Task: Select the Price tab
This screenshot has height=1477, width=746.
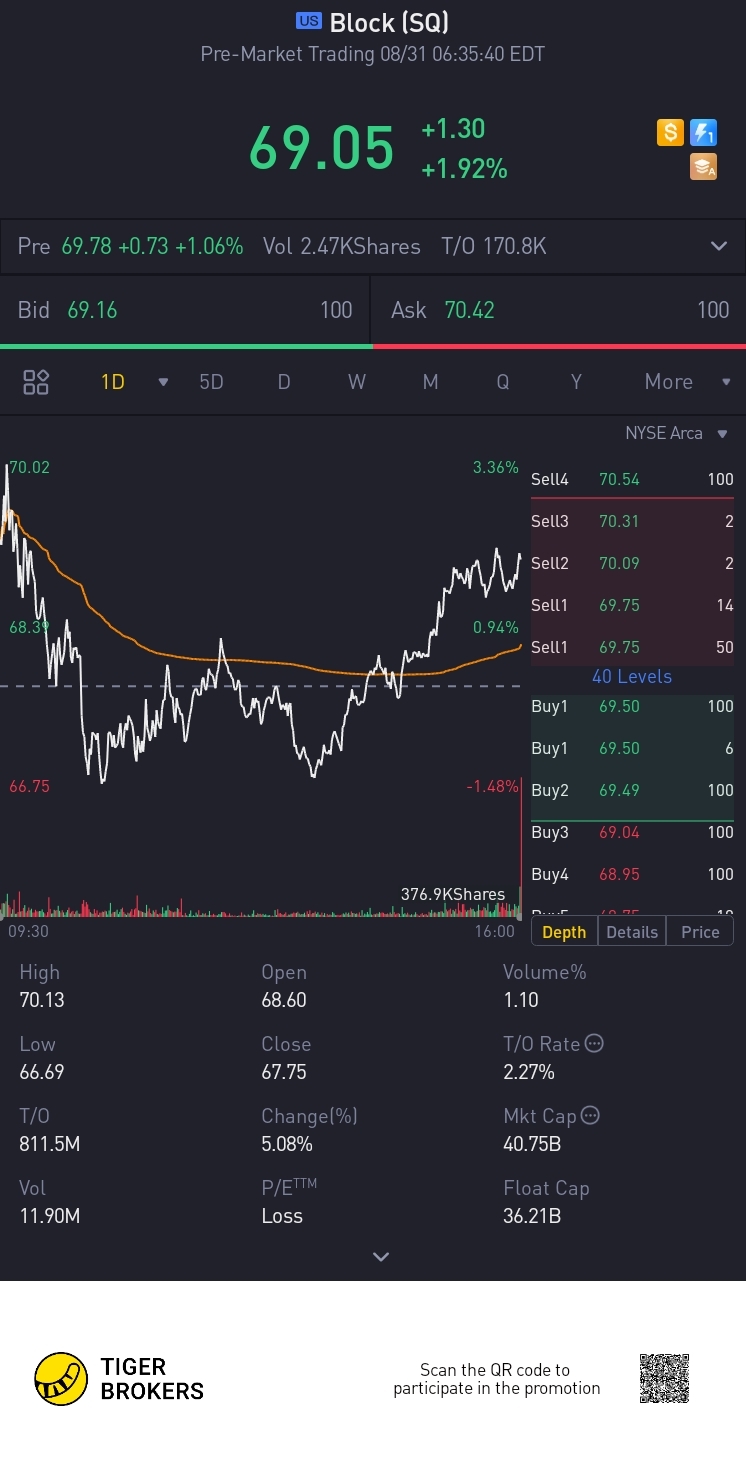Action: (700, 932)
